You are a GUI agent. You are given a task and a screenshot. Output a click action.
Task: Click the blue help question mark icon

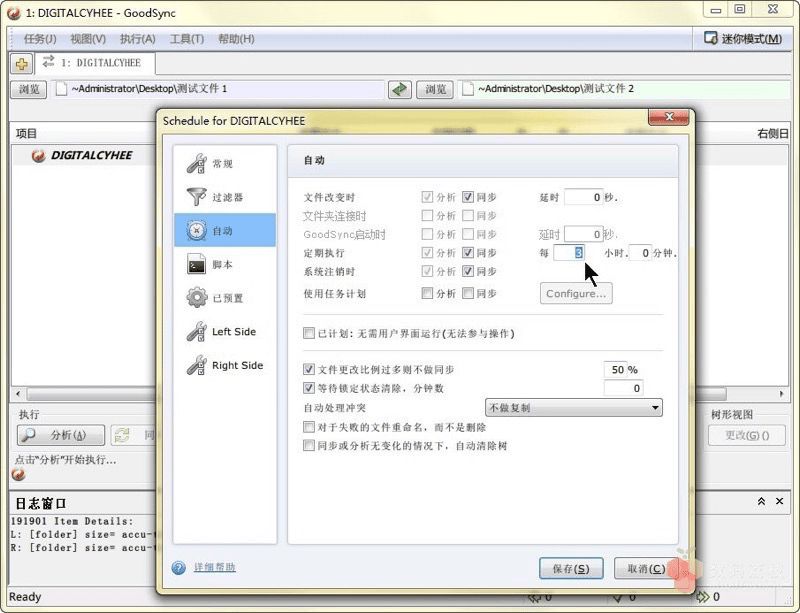click(x=179, y=568)
